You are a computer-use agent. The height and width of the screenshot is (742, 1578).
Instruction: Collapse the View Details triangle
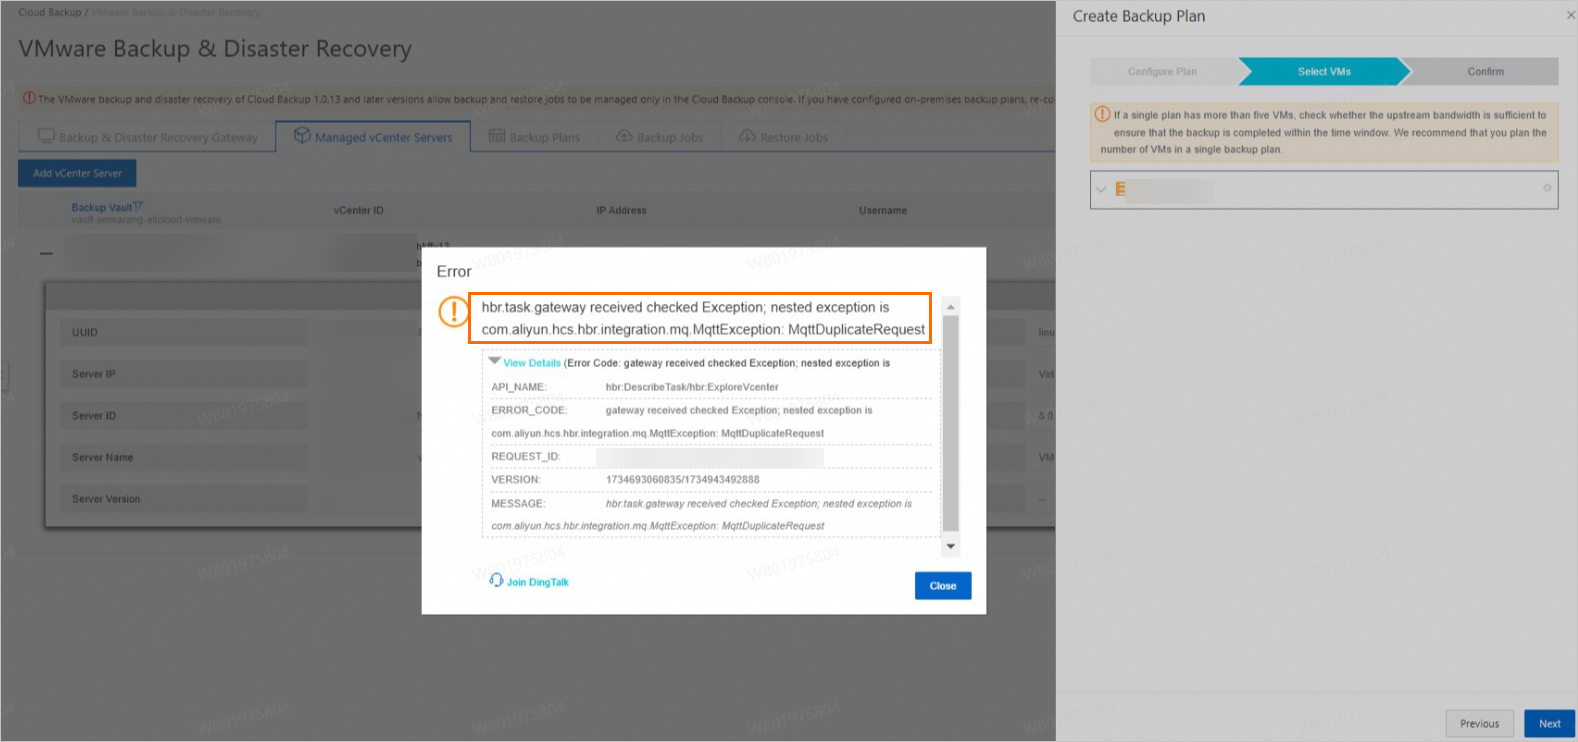pyautogui.click(x=494, y=361)
